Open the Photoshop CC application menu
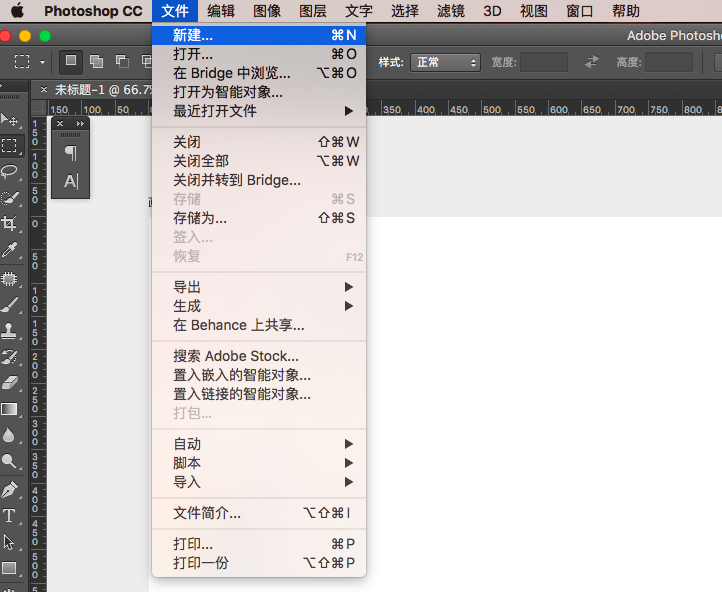722x592 pixels. click(93, 11)
